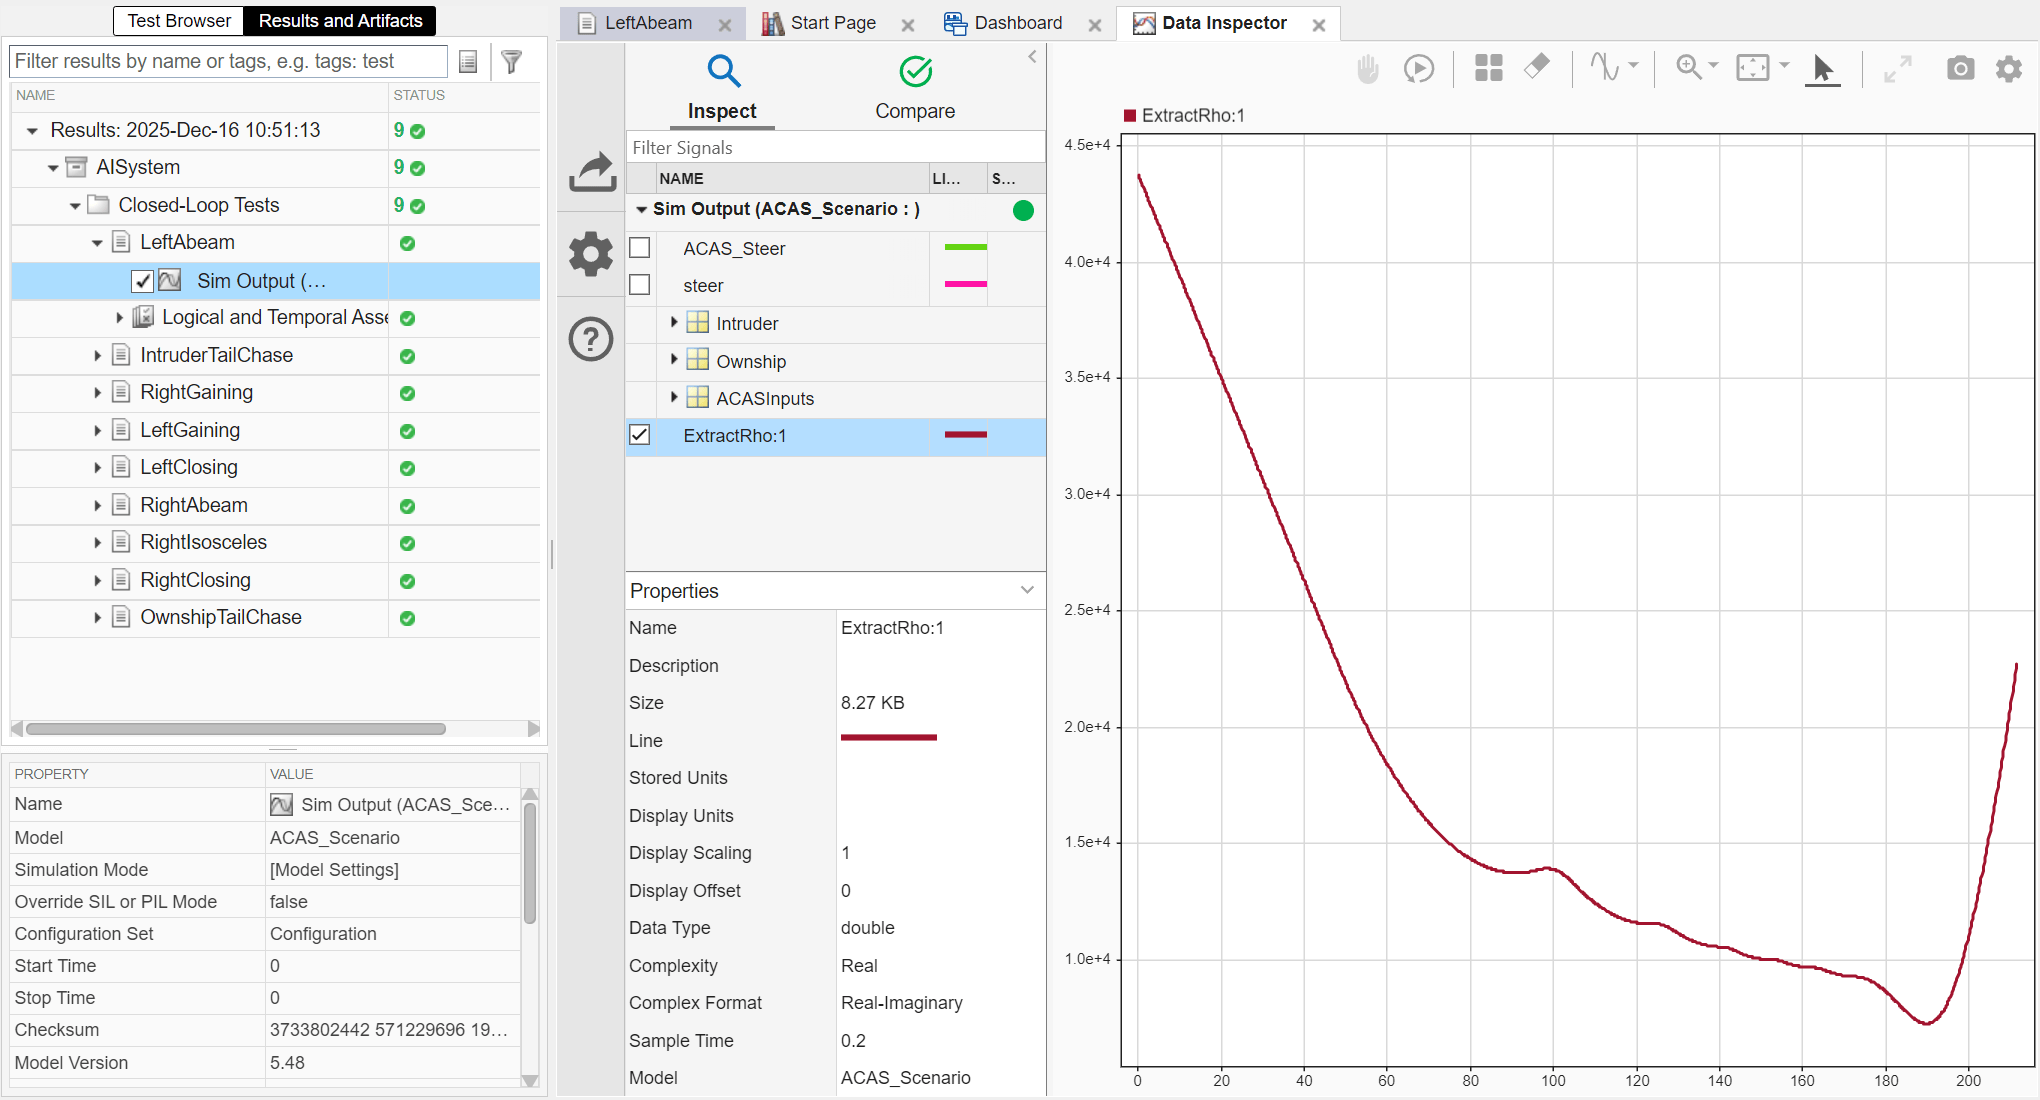This screenshot has height=1100, width=2040.
Task: Close the Dashboard tab
Action: click(1095, 25)
